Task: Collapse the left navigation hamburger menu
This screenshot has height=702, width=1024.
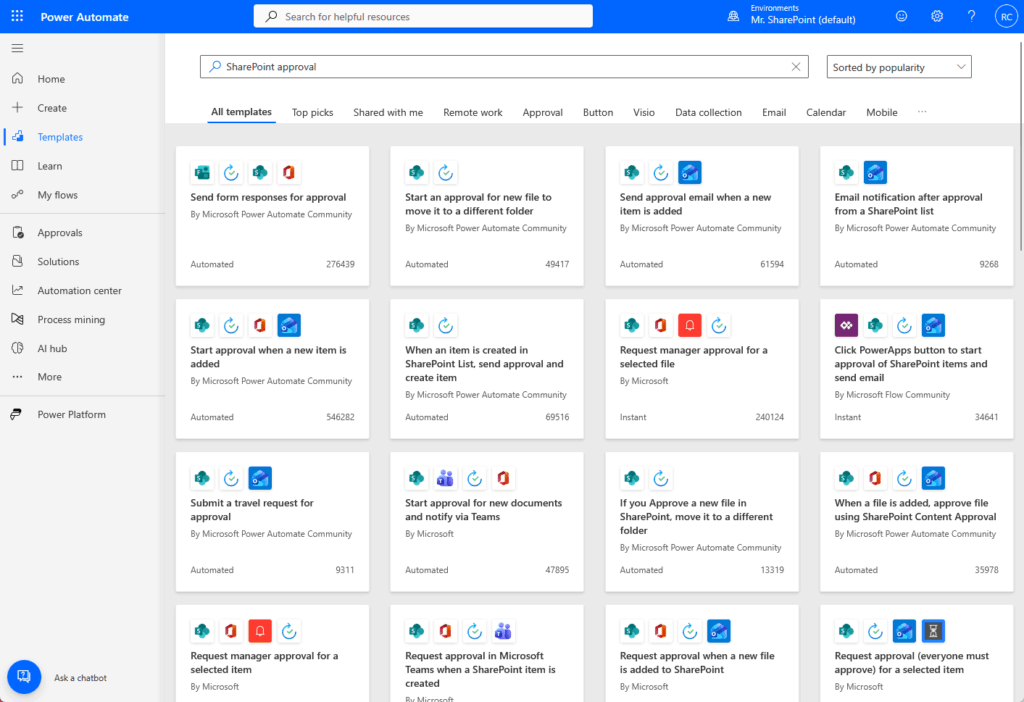Action: click(18, 48)
